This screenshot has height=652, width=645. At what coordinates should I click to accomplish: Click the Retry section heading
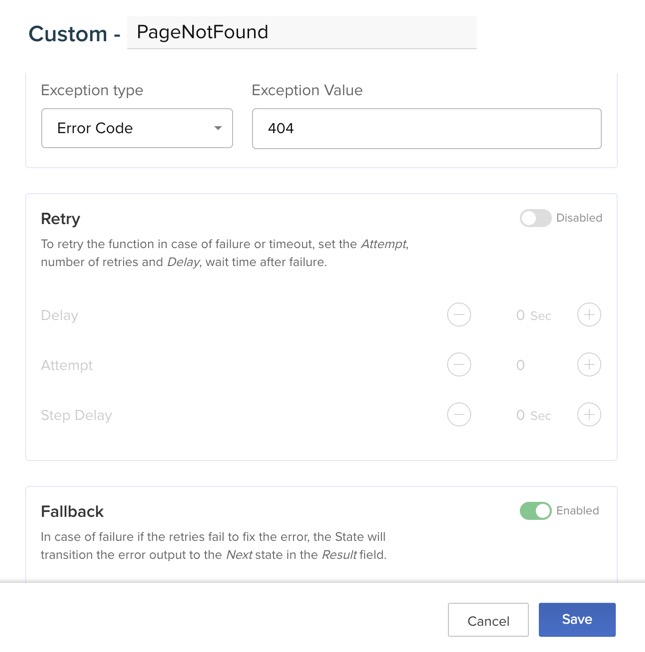[61, 218]
